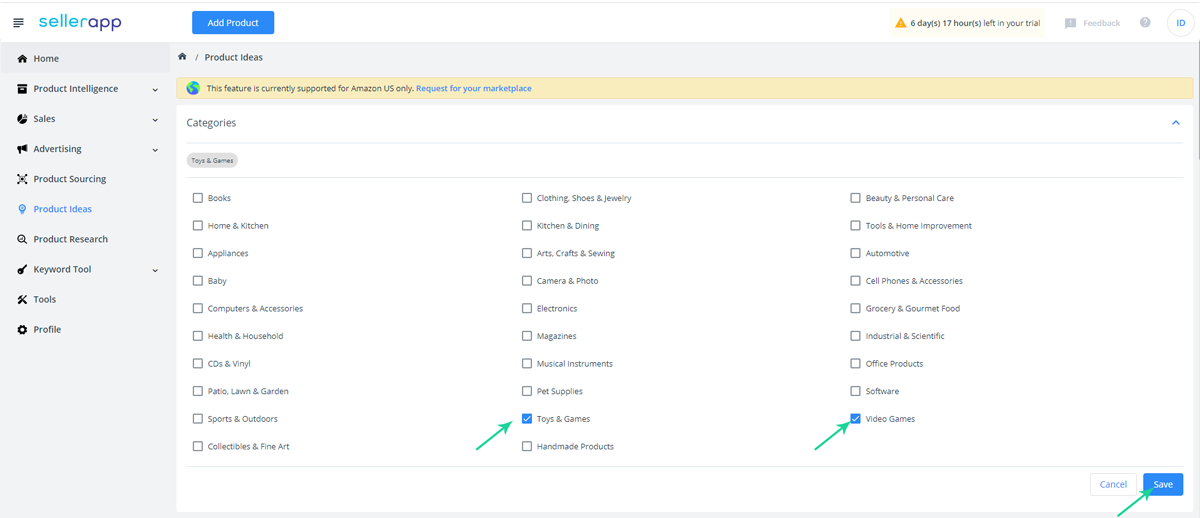Expand the Advertising menu chevron
The height and width of the screenshot is (518, 1200).
(155, 150)
